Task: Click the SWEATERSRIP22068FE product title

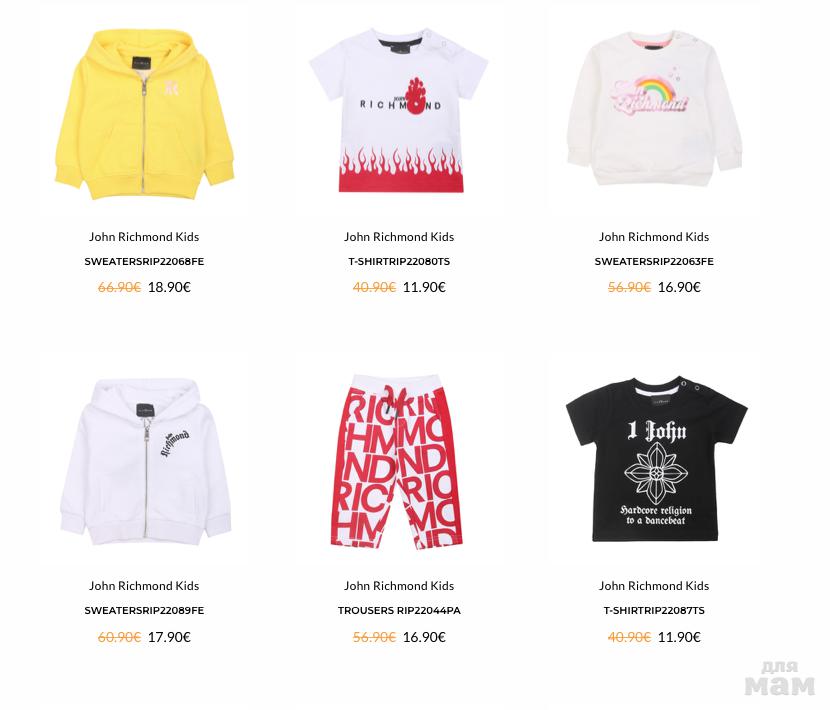Action: [x=144, y=262]
